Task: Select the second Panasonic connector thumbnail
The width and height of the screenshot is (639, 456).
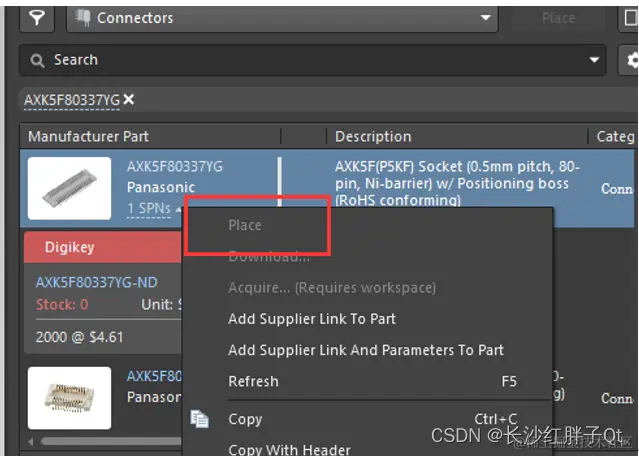Action: pos(69,398)
